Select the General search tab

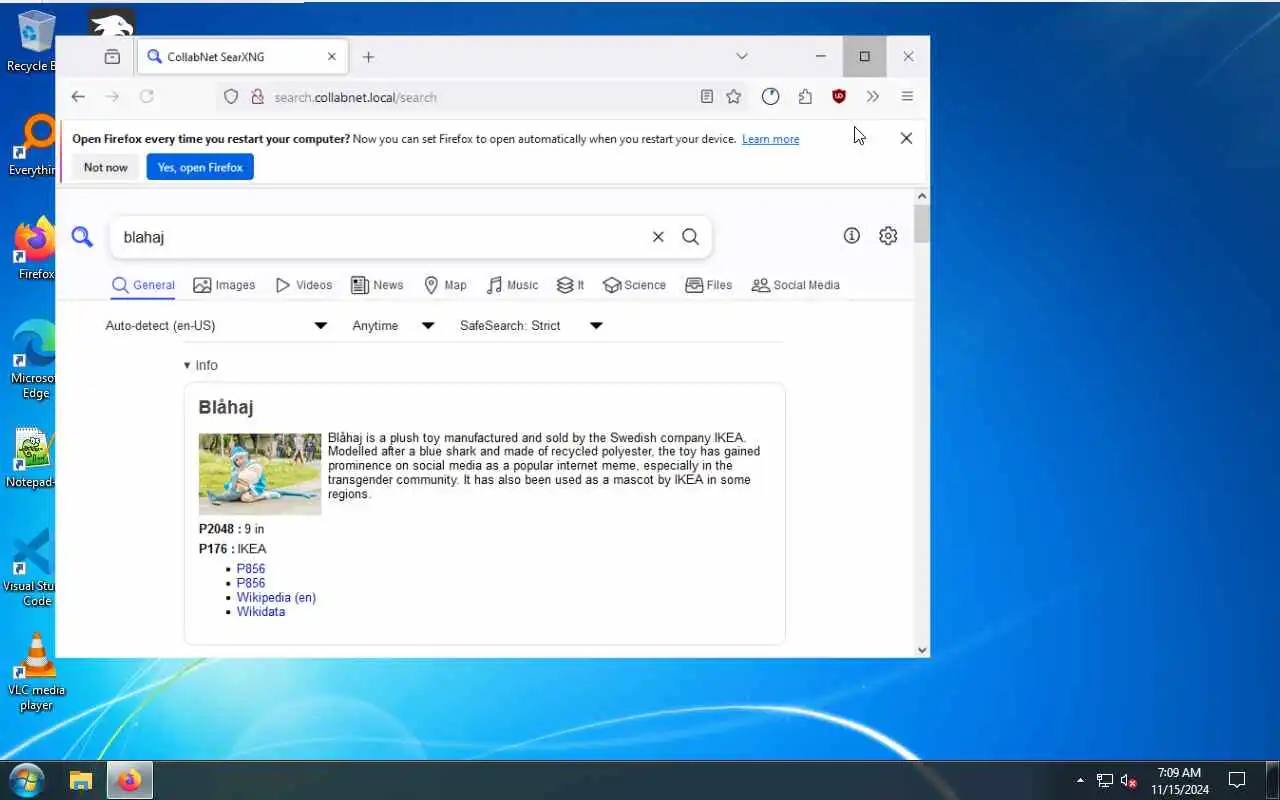click(143, 285)
